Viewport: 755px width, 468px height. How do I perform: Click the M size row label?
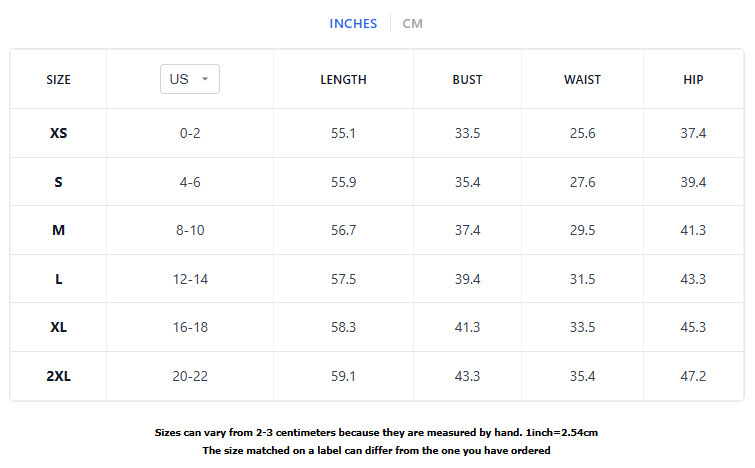(58, 230)
